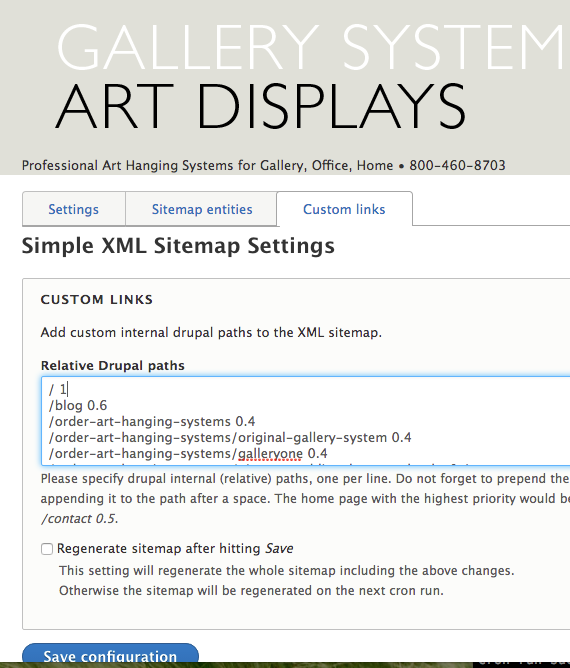Enable Regenerate sitemap after hitting Save
The image size is (570, 668).
tap(47, 549)
